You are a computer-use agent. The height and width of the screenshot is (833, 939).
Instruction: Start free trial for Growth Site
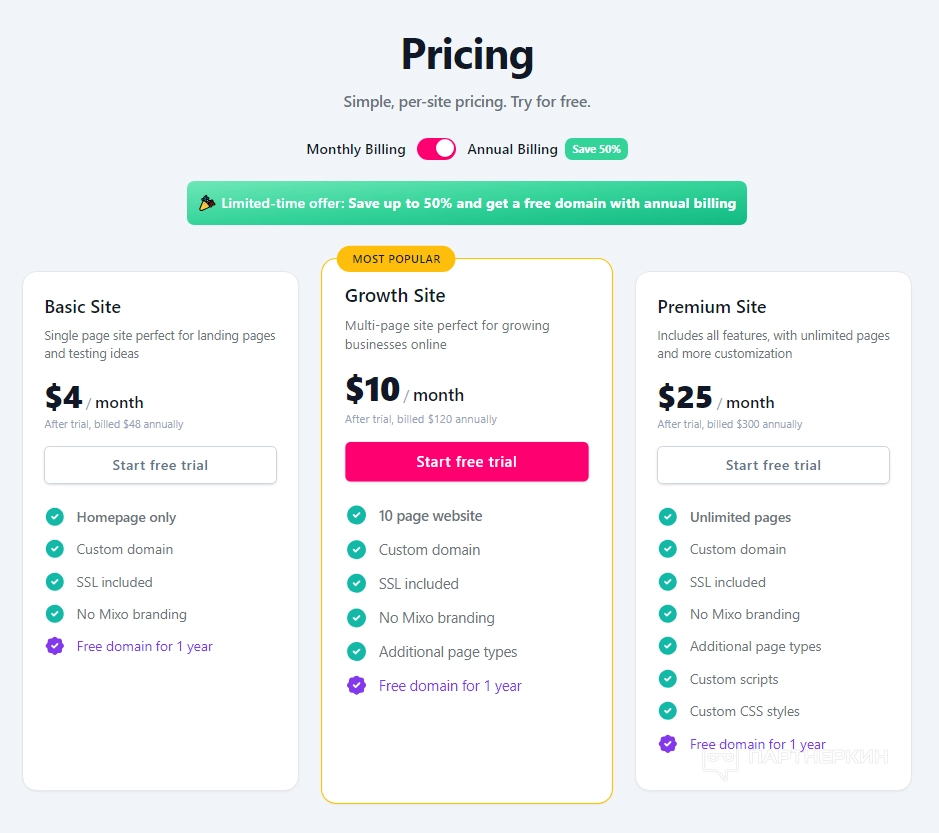[x=467, y=462]
